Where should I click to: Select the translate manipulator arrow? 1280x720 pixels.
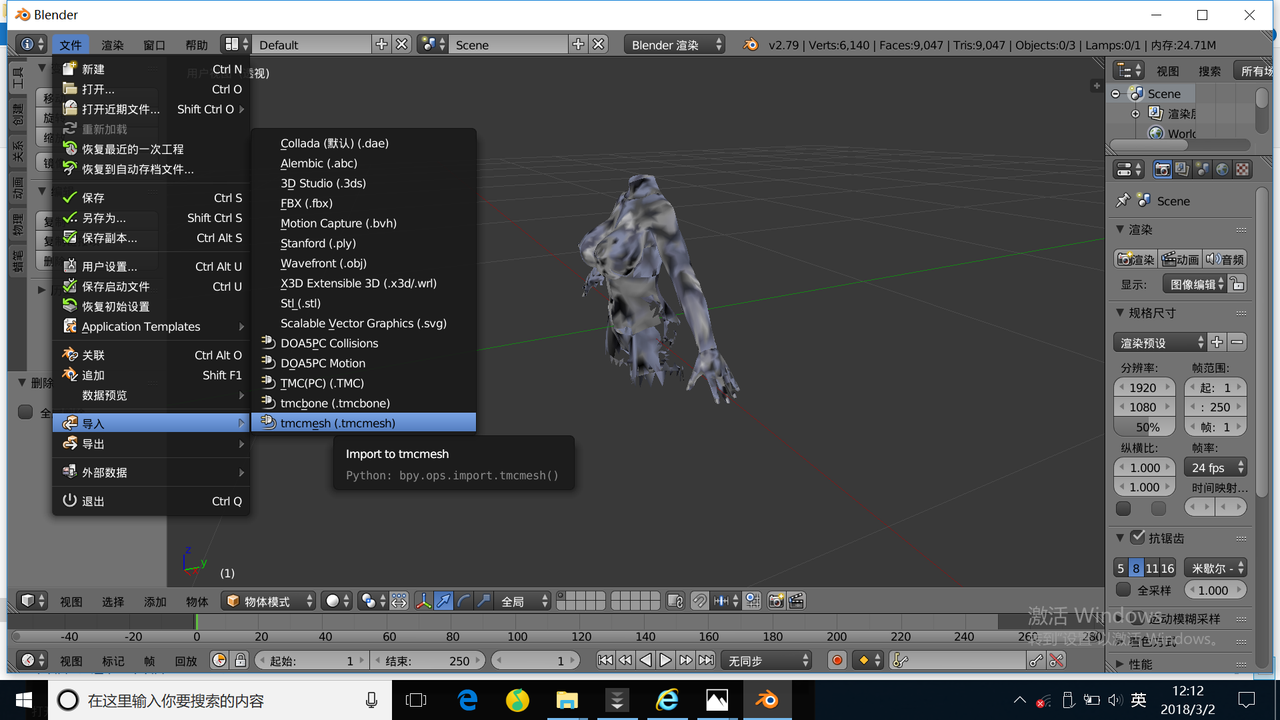444,601
